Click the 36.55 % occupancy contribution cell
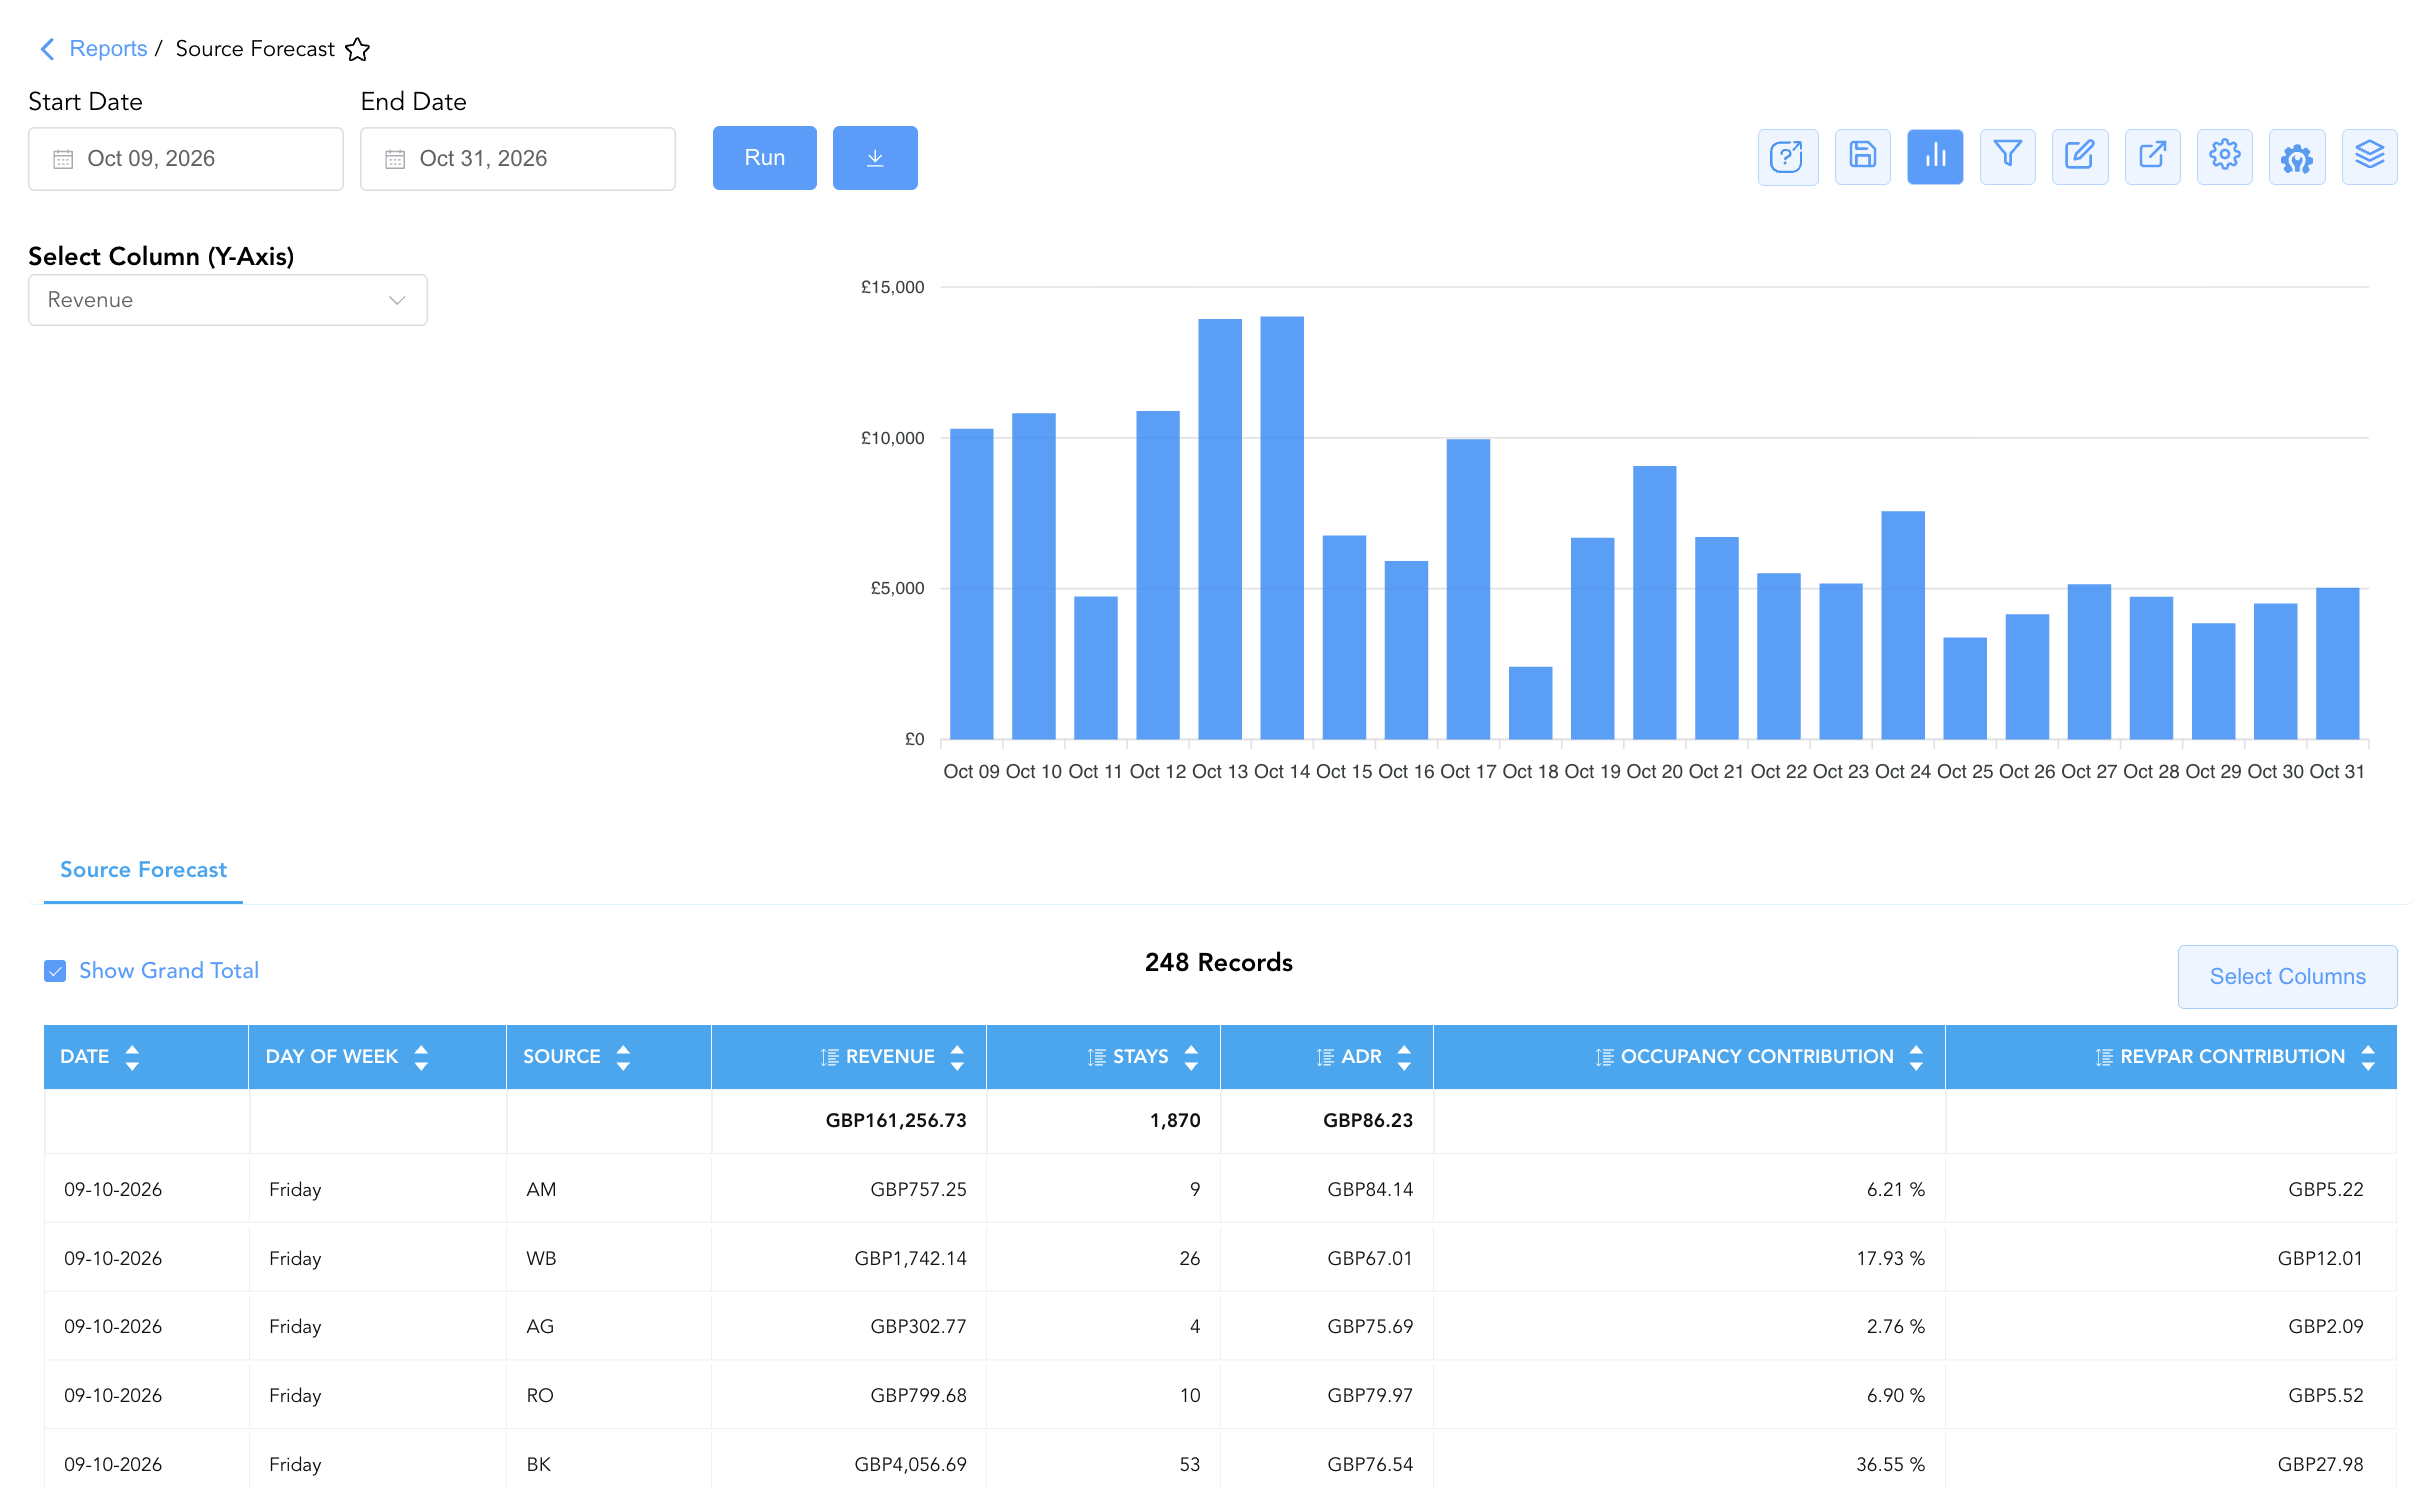The width and height of the screenshot is (2432, 1488). coord(1689,1465)
